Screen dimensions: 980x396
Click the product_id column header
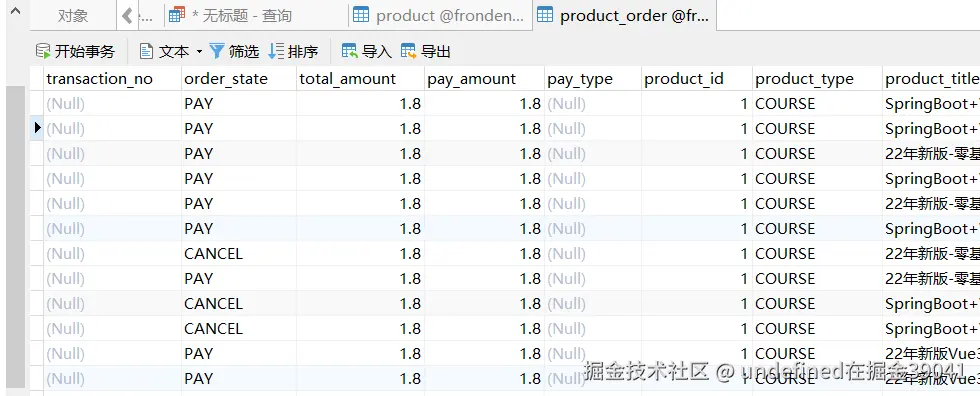pyautogui.click(x=697, y=79)
